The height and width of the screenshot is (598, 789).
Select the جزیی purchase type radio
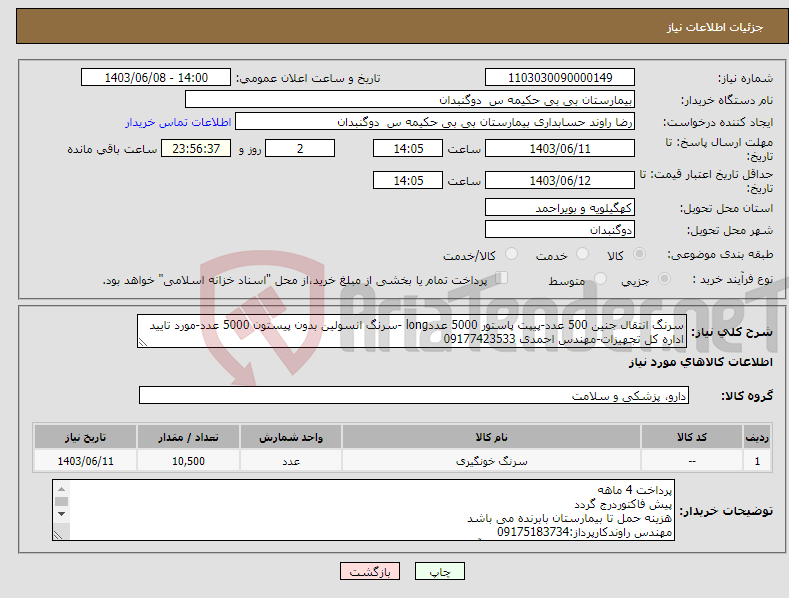point(664,278)
